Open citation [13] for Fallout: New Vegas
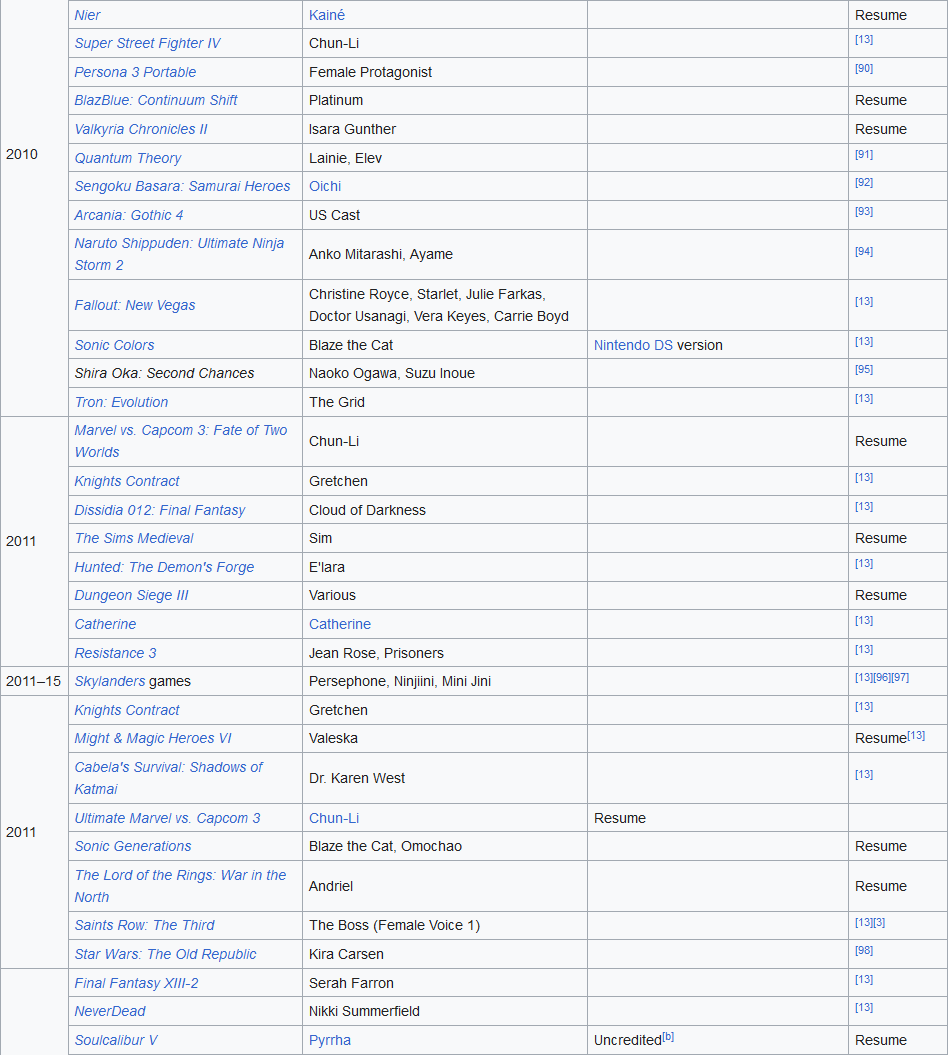948x1055 pixels. tap(864, 302)
